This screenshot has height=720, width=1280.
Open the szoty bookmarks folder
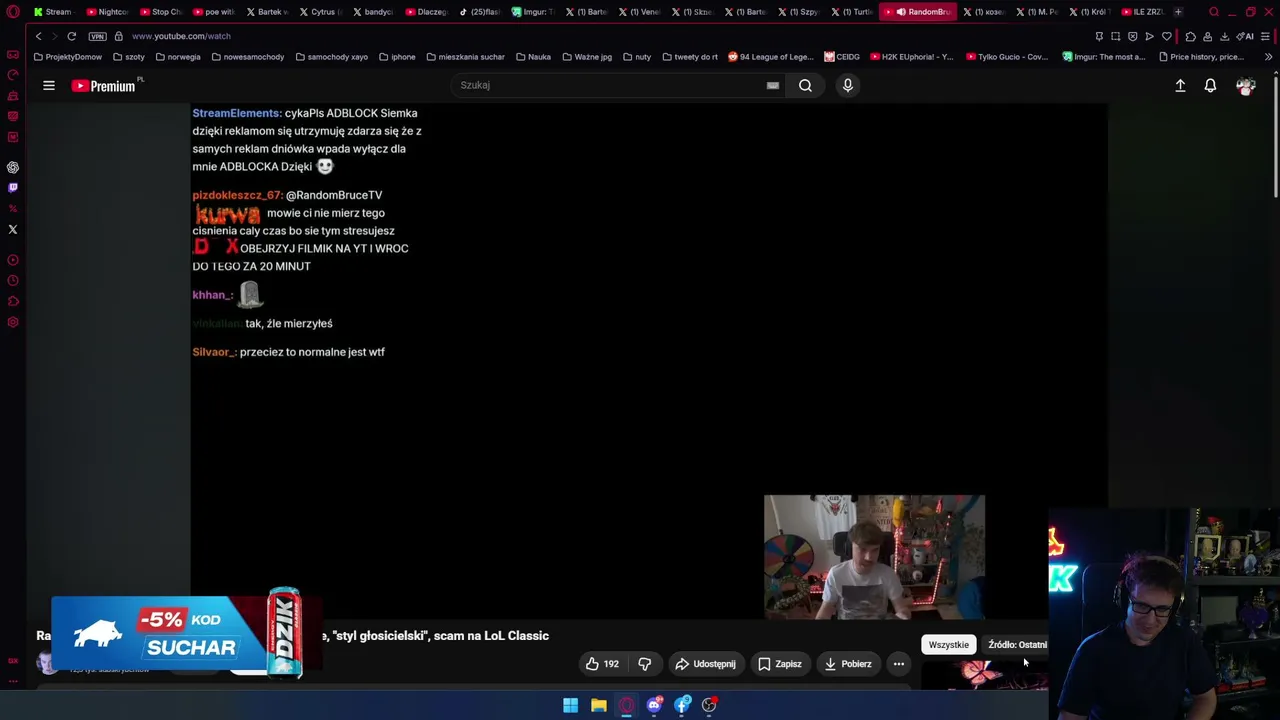coord(129,57)
